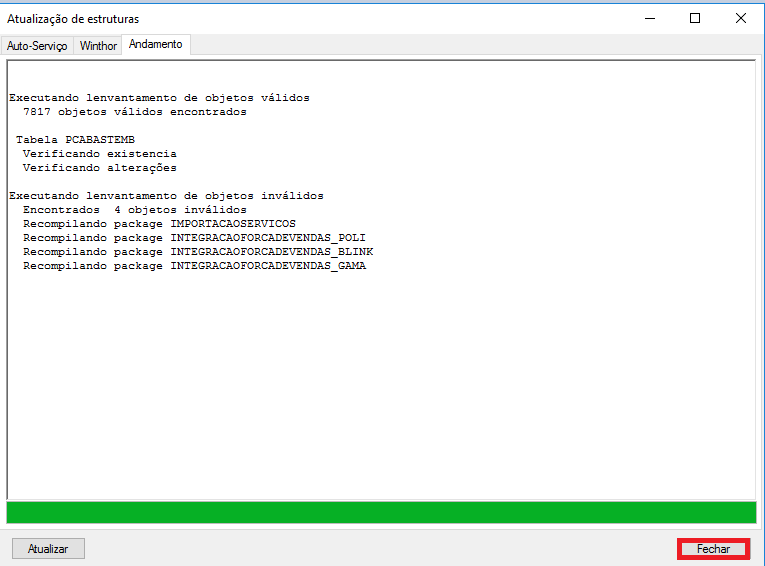
Task: Switch to the Auto-Serviço tab
Action: [x=37, y=46]
